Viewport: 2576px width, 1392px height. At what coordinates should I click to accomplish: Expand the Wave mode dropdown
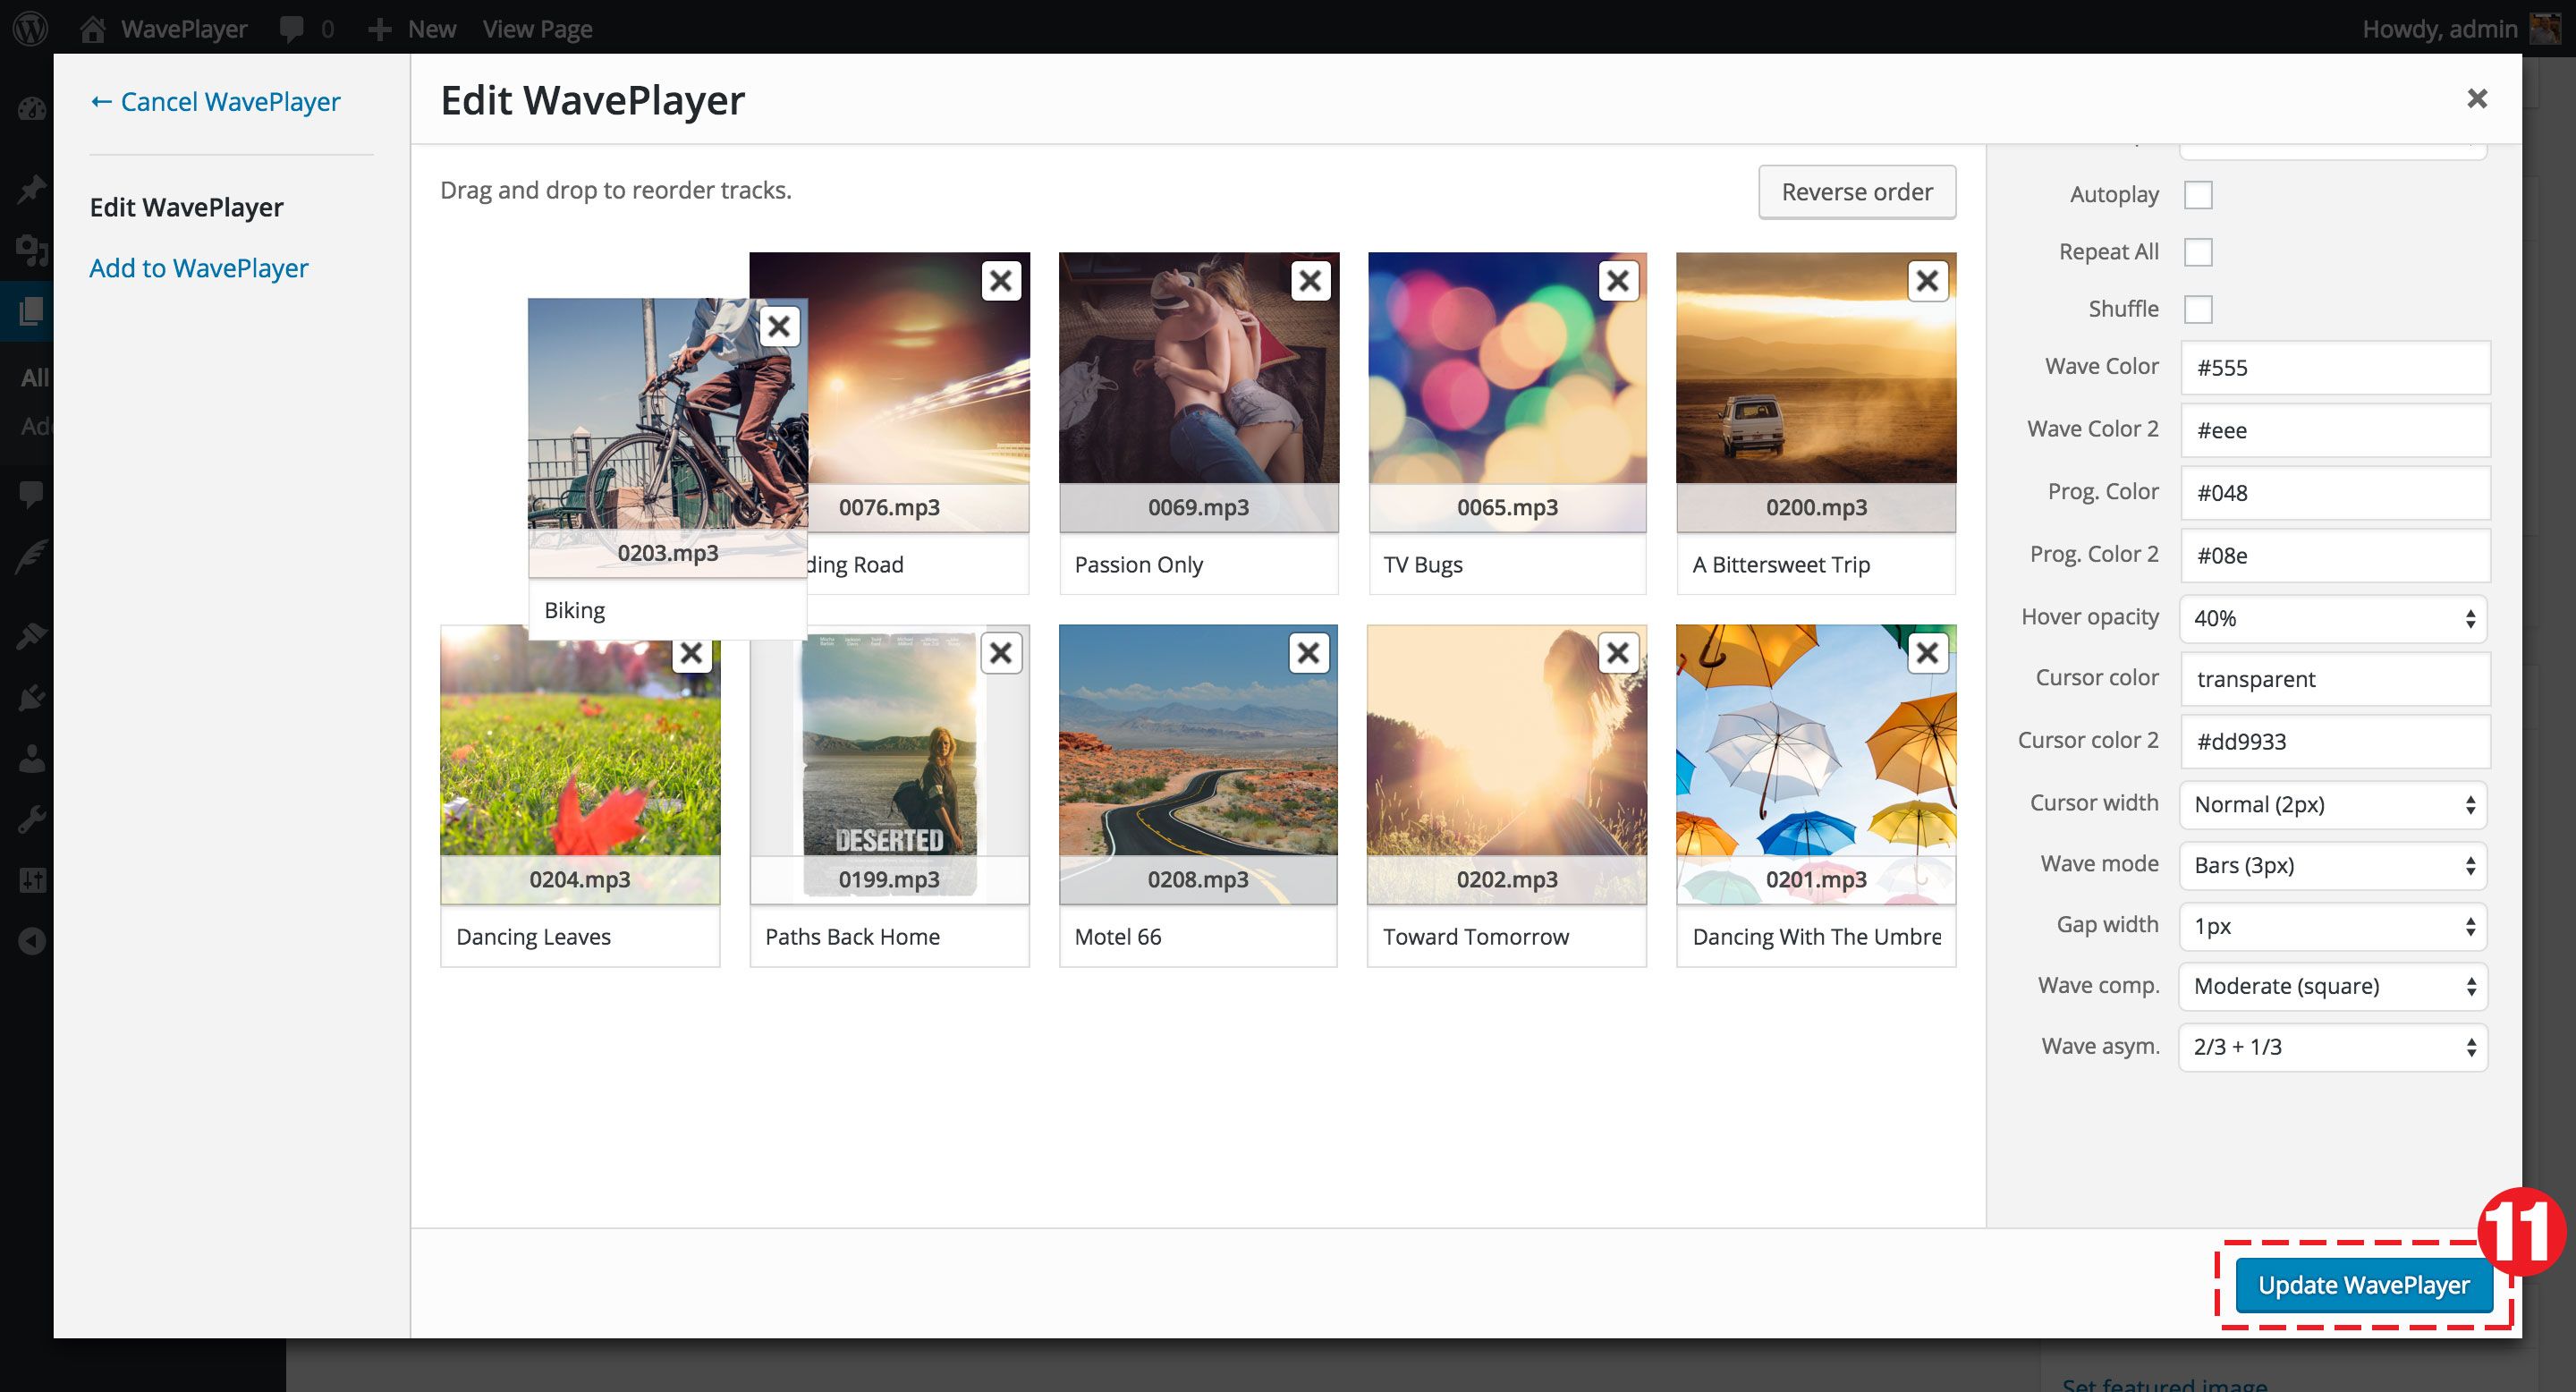(x=2332, y=865)
